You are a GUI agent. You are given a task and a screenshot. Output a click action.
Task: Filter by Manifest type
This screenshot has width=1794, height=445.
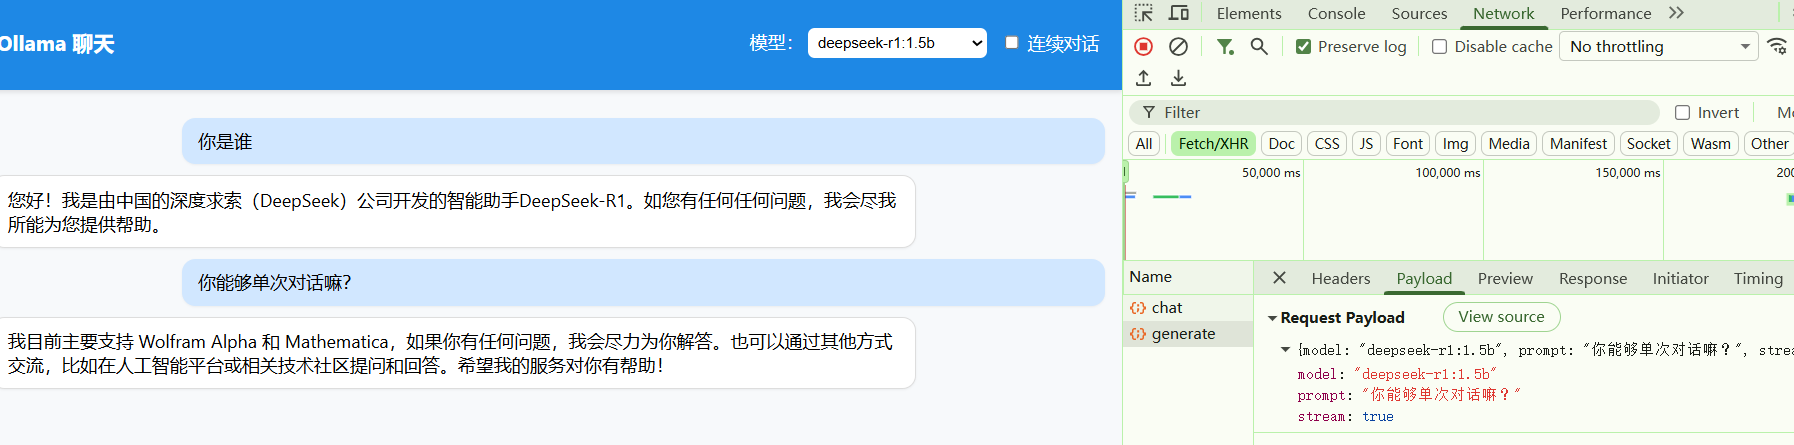pyautogui.click(x=1578, y=144)
